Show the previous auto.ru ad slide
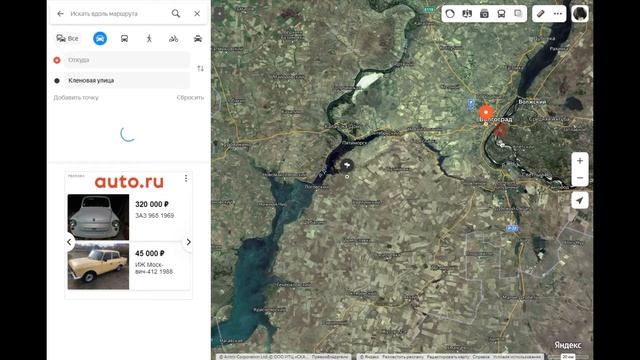This screenshot has height=360, width=640. [x=69, y=242]
